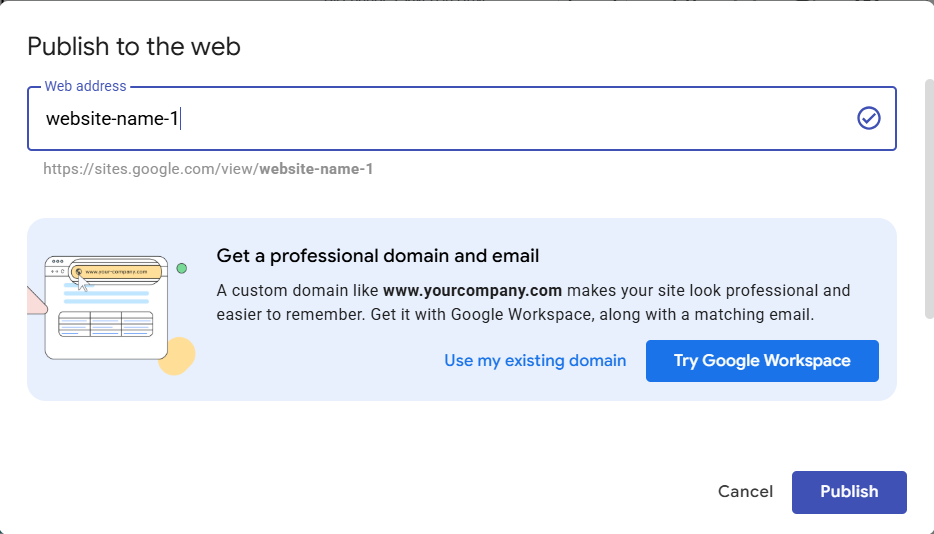Click the table graphic in the illustration
934x534 pixels.
click(x=105, y=324)
